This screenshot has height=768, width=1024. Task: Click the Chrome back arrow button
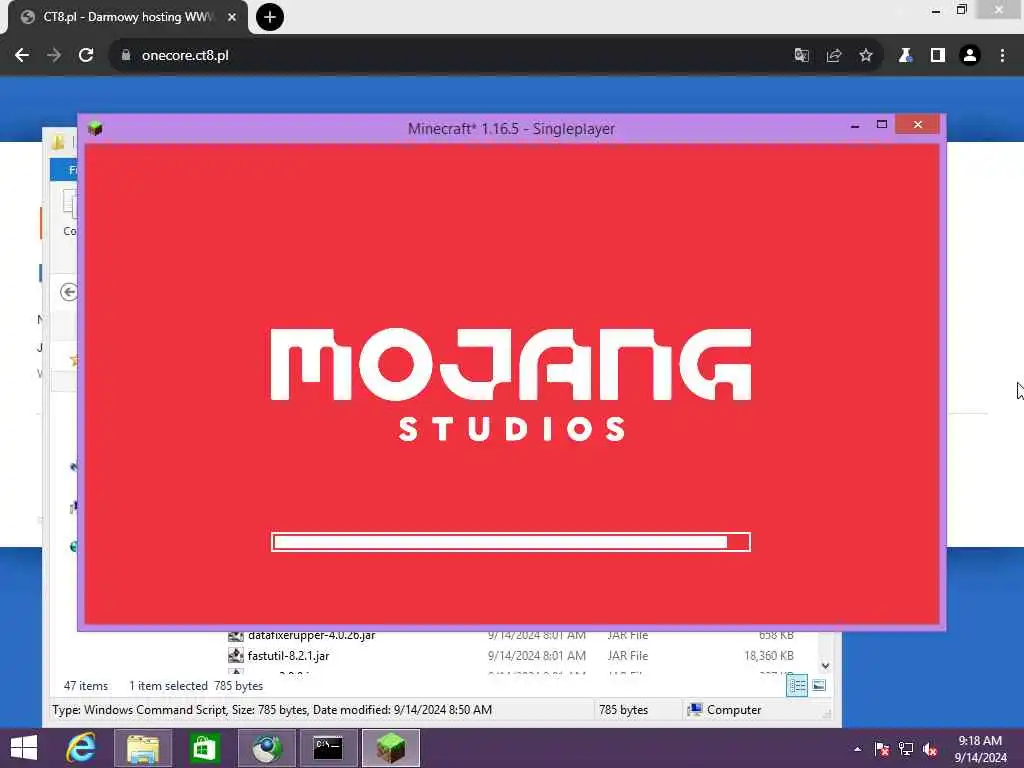[x=22, y=56]
